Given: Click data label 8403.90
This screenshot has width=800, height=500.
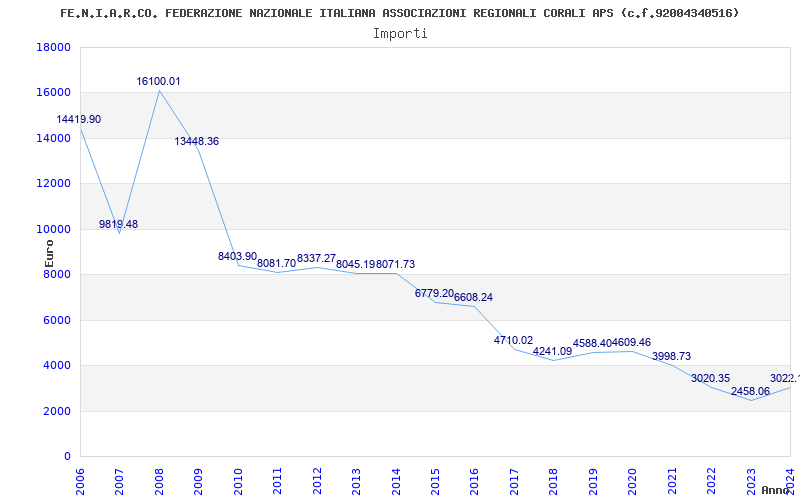Looking at the screenshot, I should 237,257.
